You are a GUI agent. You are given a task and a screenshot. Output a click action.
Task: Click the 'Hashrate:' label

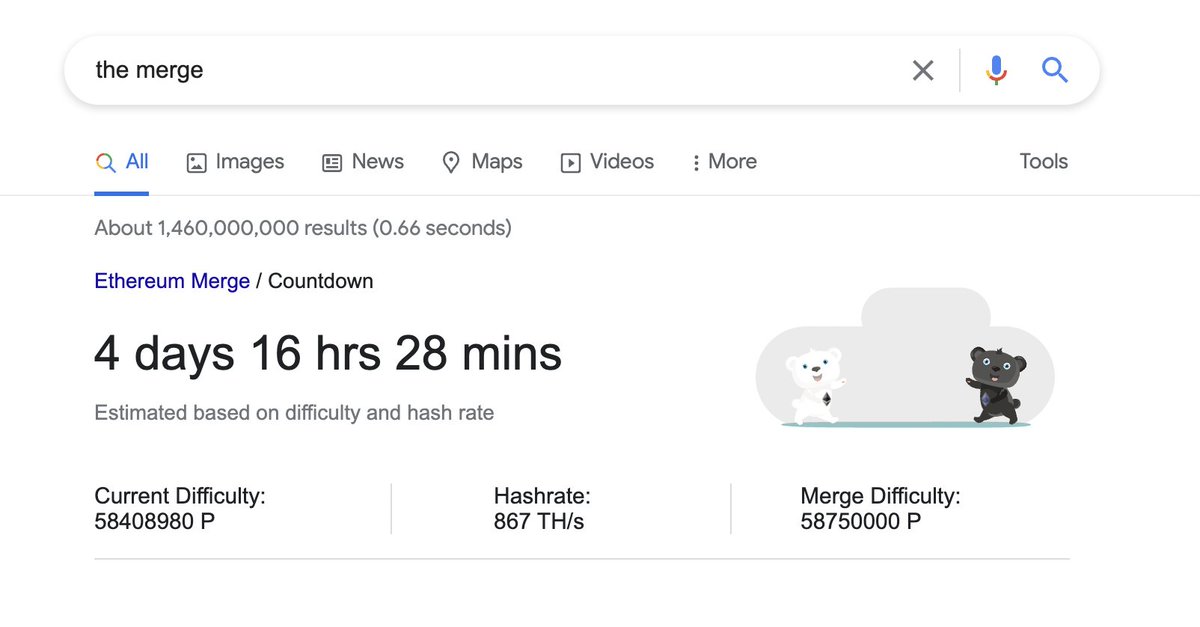tap(542, 496)
